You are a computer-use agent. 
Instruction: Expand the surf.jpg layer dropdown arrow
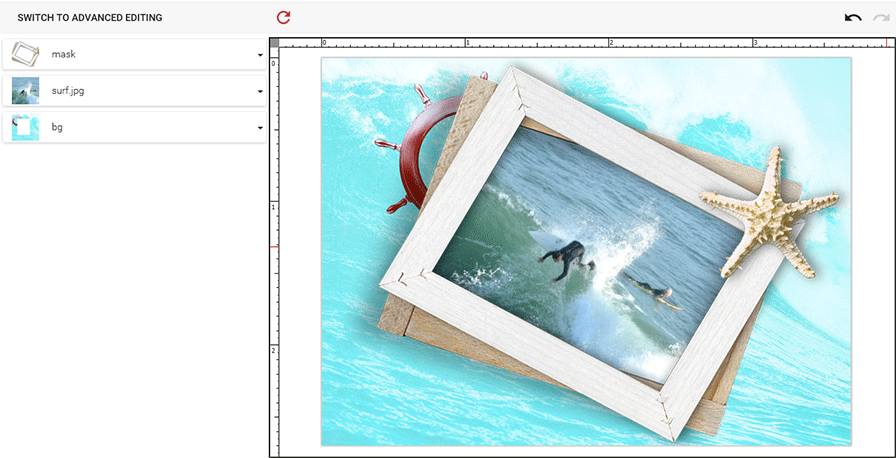pyautogui.click(x=260, y=91)
